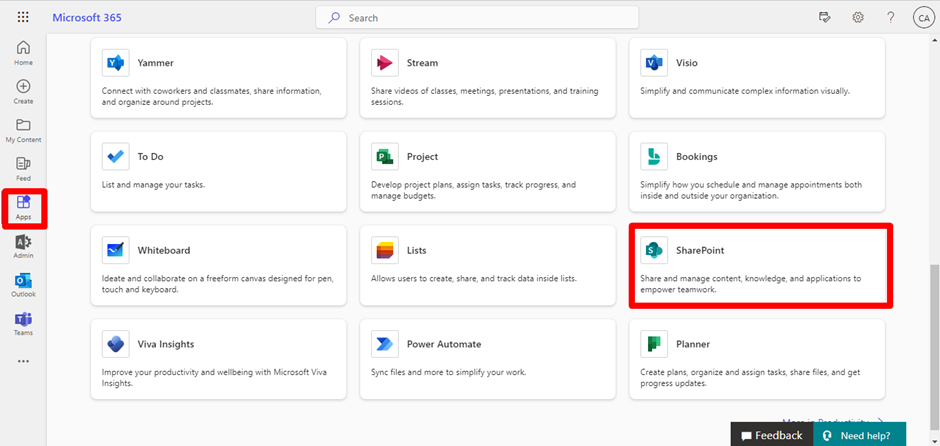Select the Power Automate title text
Viewport: 940px width, 446px height.
click(444, 344)
